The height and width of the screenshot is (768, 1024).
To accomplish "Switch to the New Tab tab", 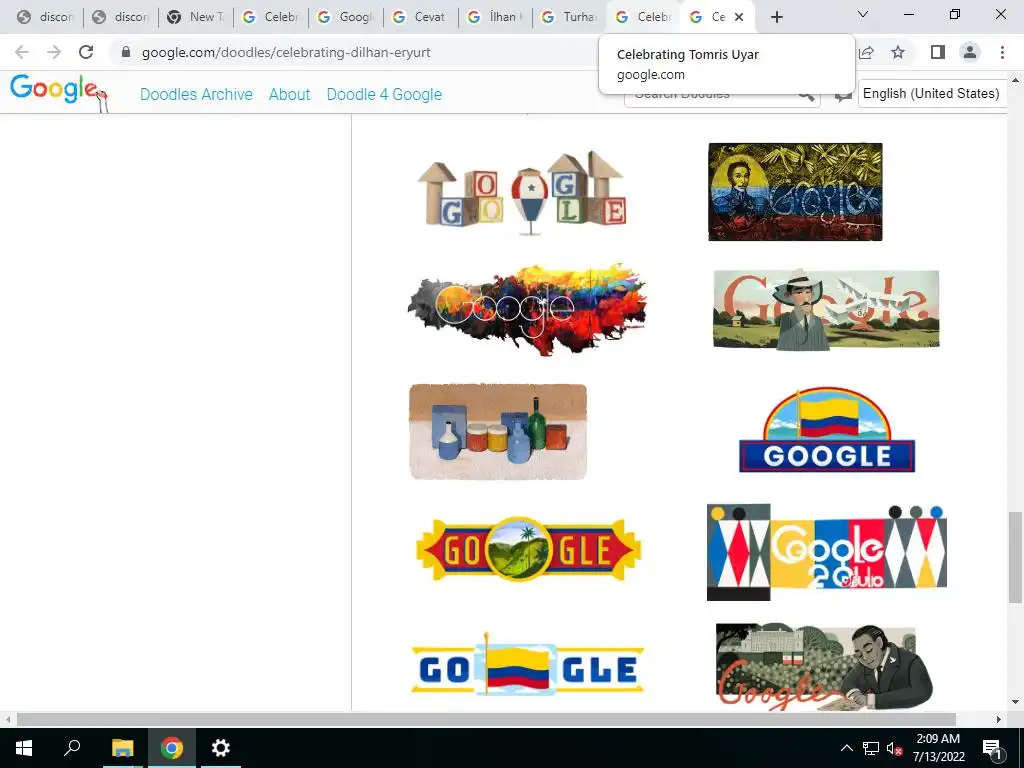I will point(196,17).
